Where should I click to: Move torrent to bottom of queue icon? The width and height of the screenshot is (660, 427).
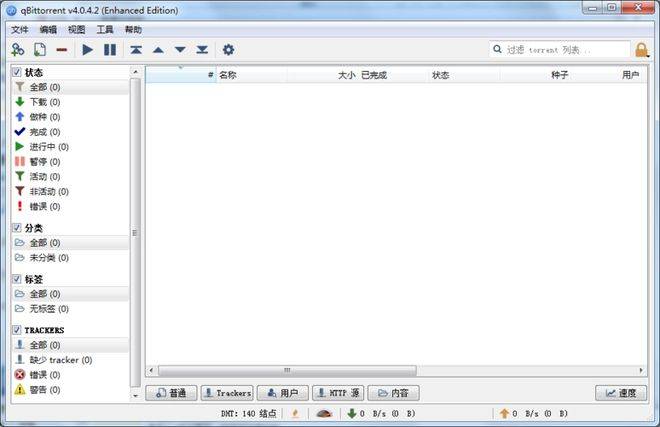tap(202, 50)
